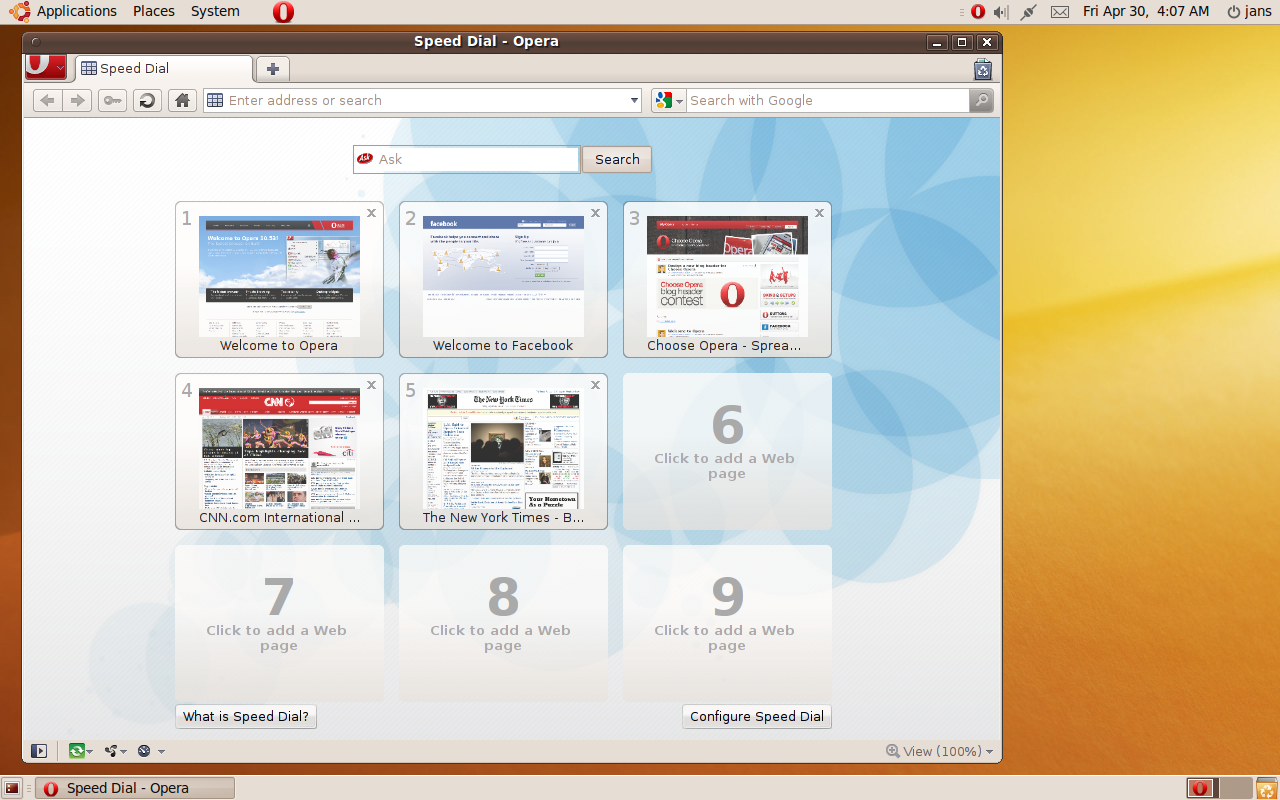This screenshot has height=800, width=1280.
Task: Click the What is Speed Dial? button
Action: 246,716
